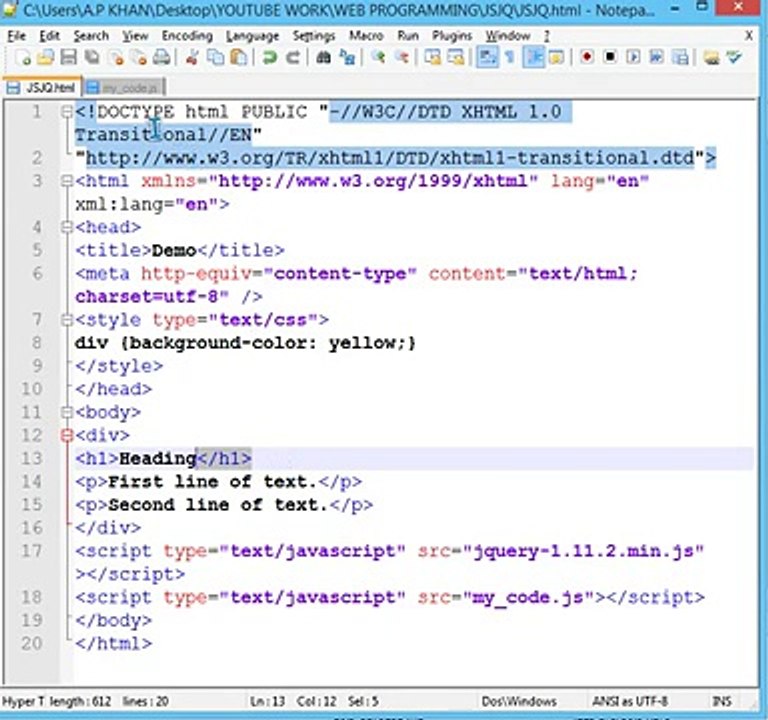This screenshot has height=720, width=768.
Task: Open Find with the binoculars icon
Action: point(323,58)
